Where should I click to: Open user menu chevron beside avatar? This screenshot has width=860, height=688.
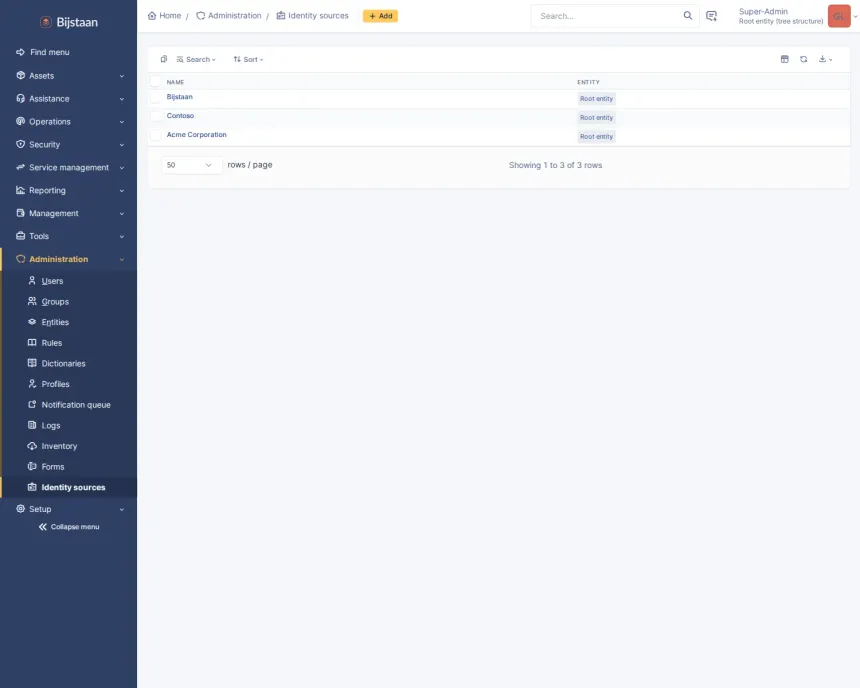coord(855,16)
